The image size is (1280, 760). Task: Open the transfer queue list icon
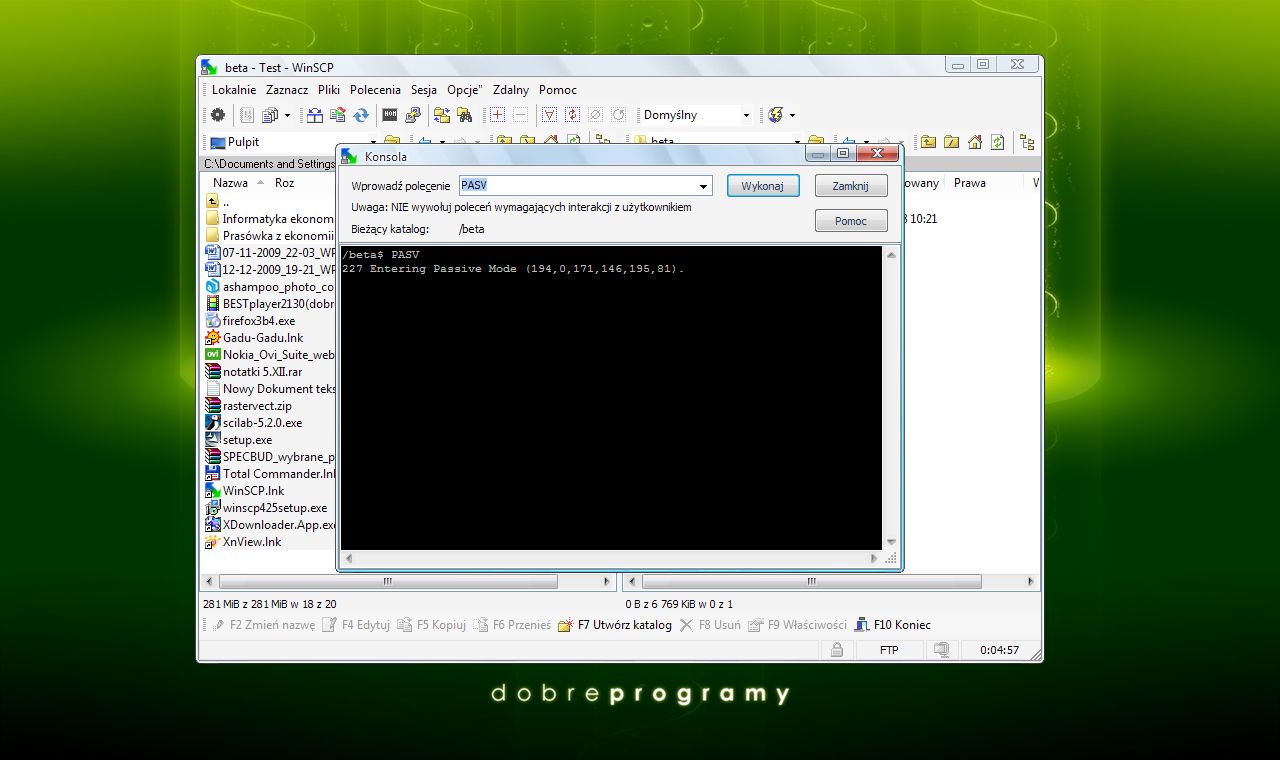click(x=269, y=115)
